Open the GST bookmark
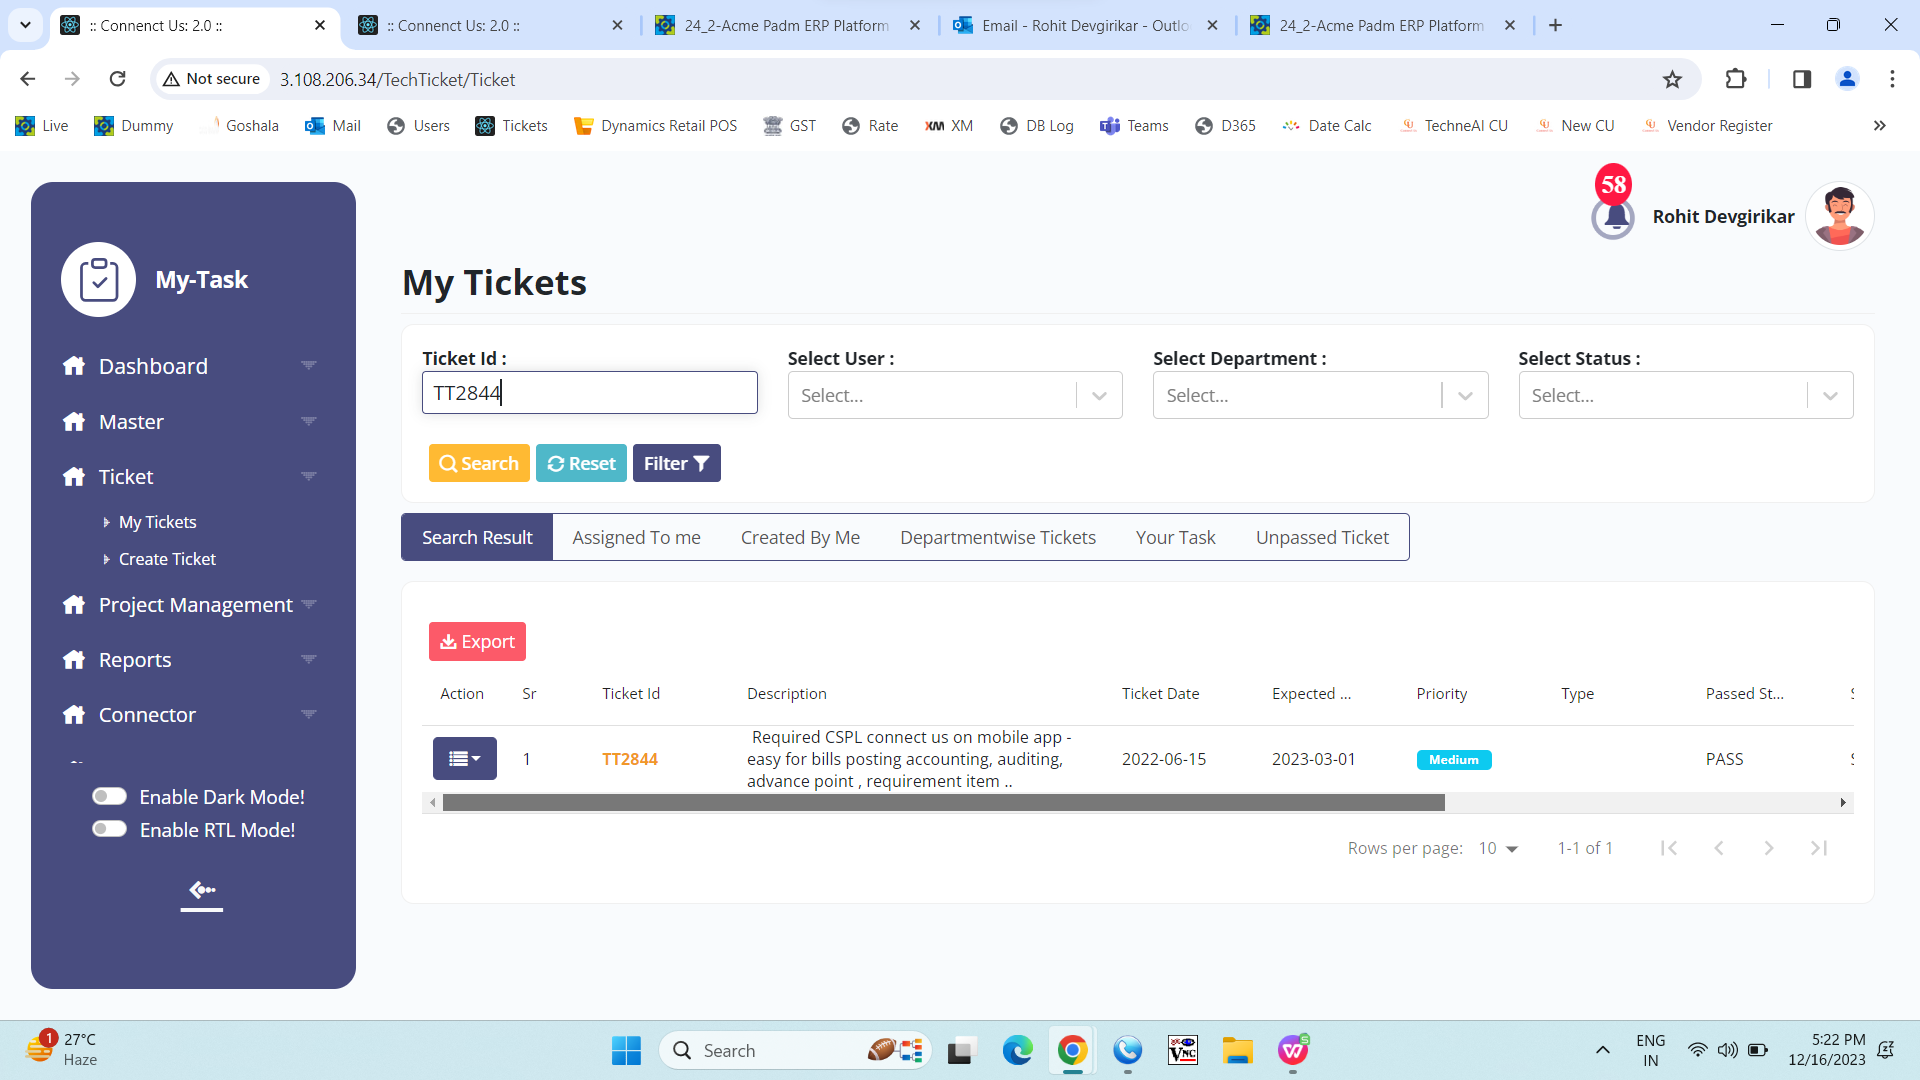This screenshot has height=1080, width=1920. click(x=790, y=126)
